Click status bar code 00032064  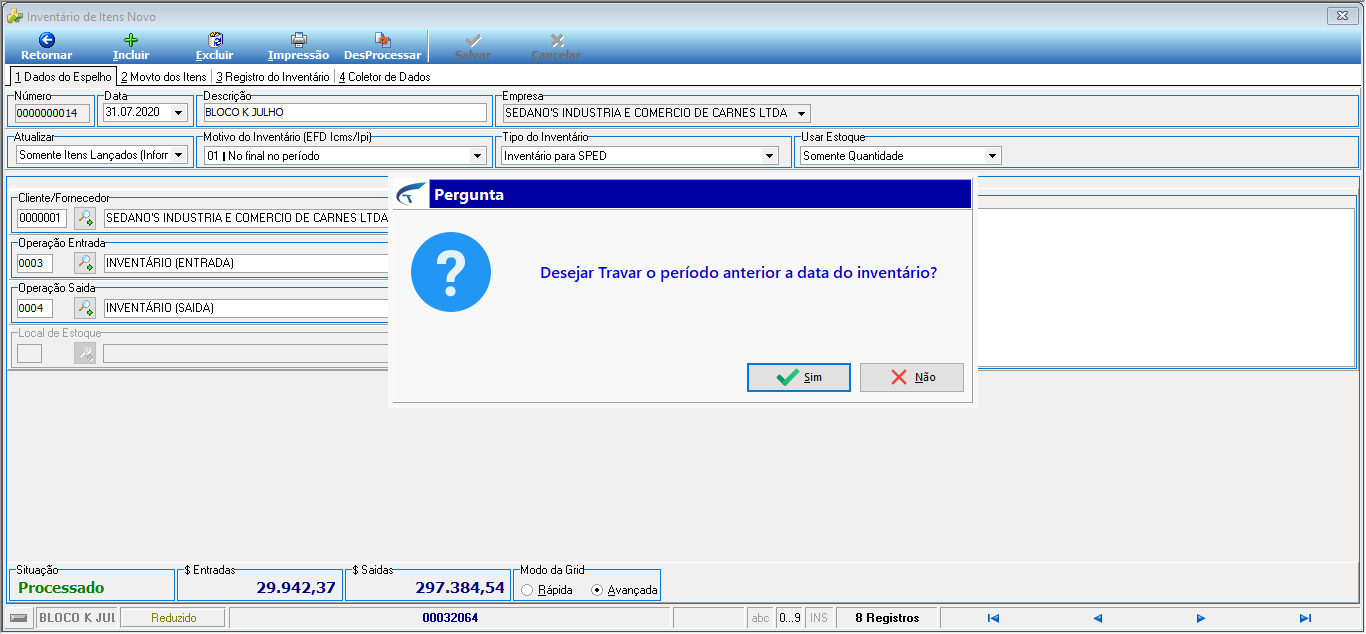(450, 618)
